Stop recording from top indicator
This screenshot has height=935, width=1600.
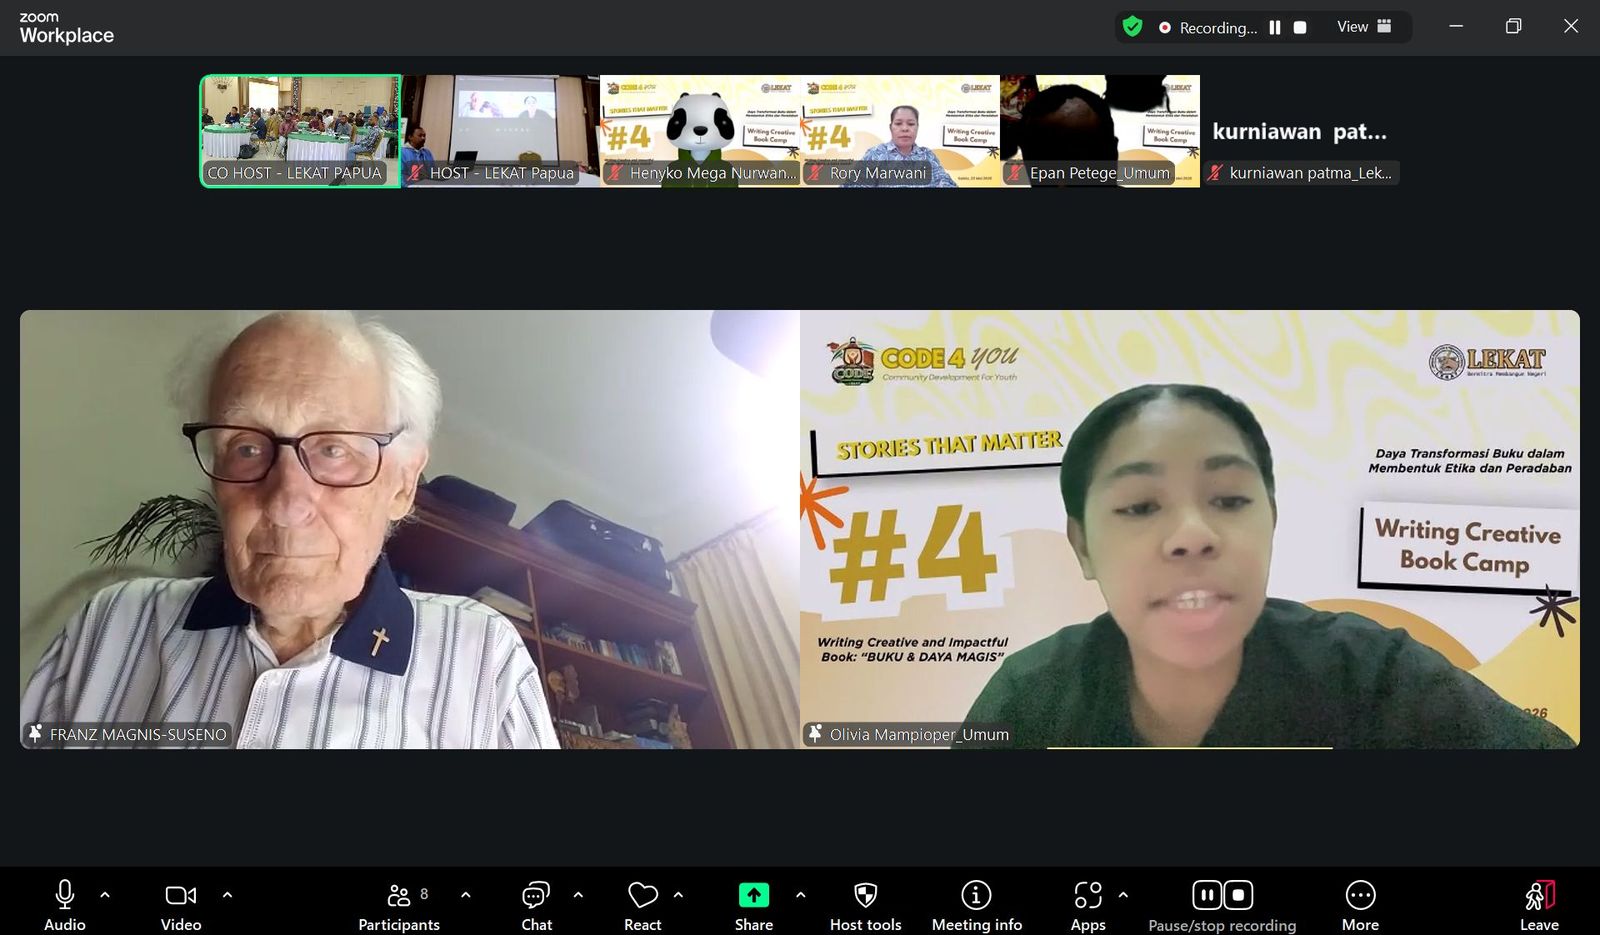1300,27
